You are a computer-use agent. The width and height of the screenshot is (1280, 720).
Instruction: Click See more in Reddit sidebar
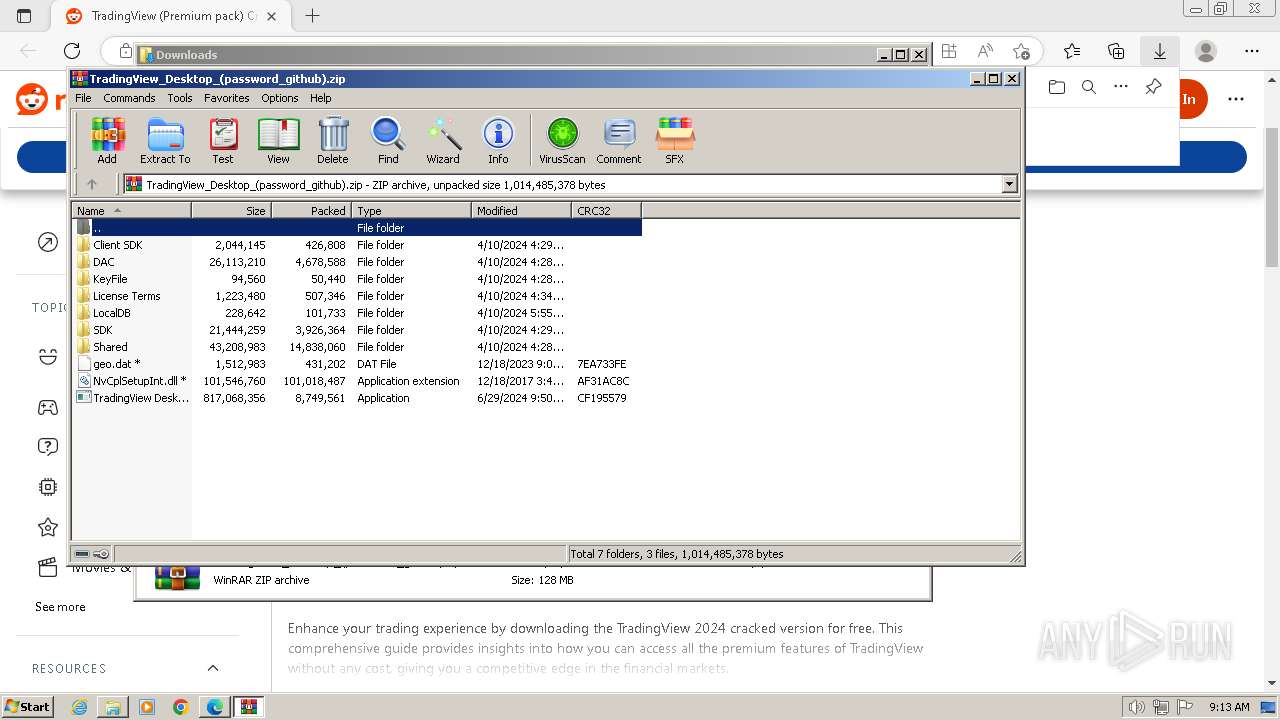[60, 607]
